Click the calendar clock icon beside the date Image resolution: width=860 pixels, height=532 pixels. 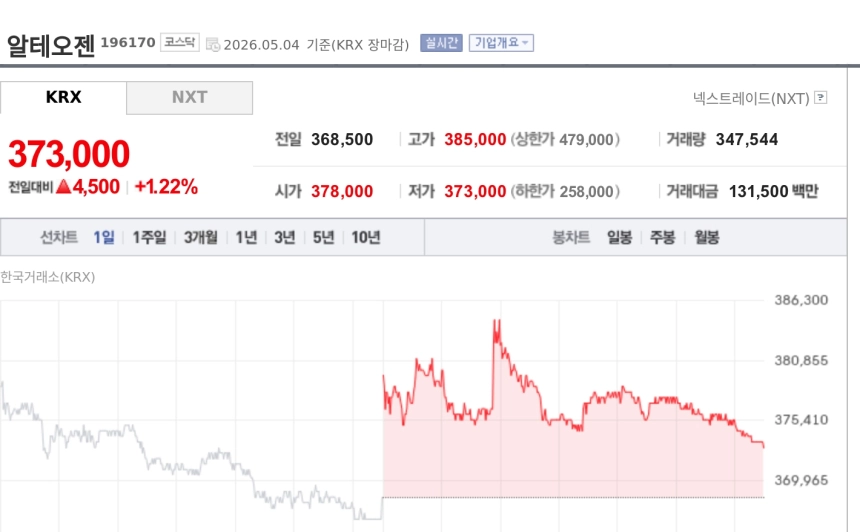tap(213, 44)
